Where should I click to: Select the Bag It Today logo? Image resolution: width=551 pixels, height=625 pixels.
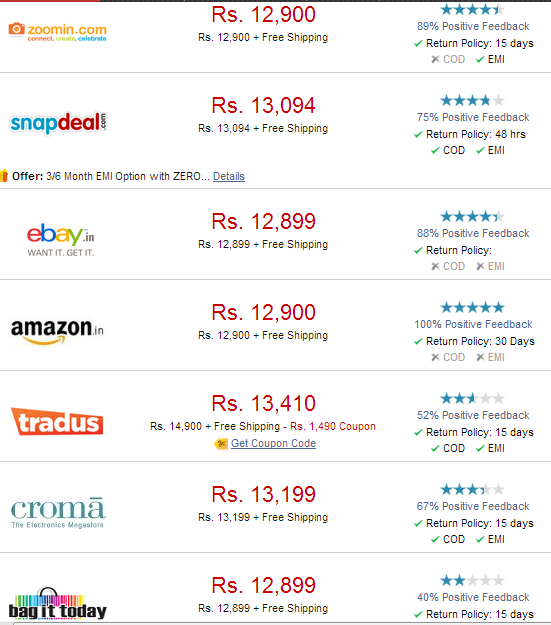[58, 604]
